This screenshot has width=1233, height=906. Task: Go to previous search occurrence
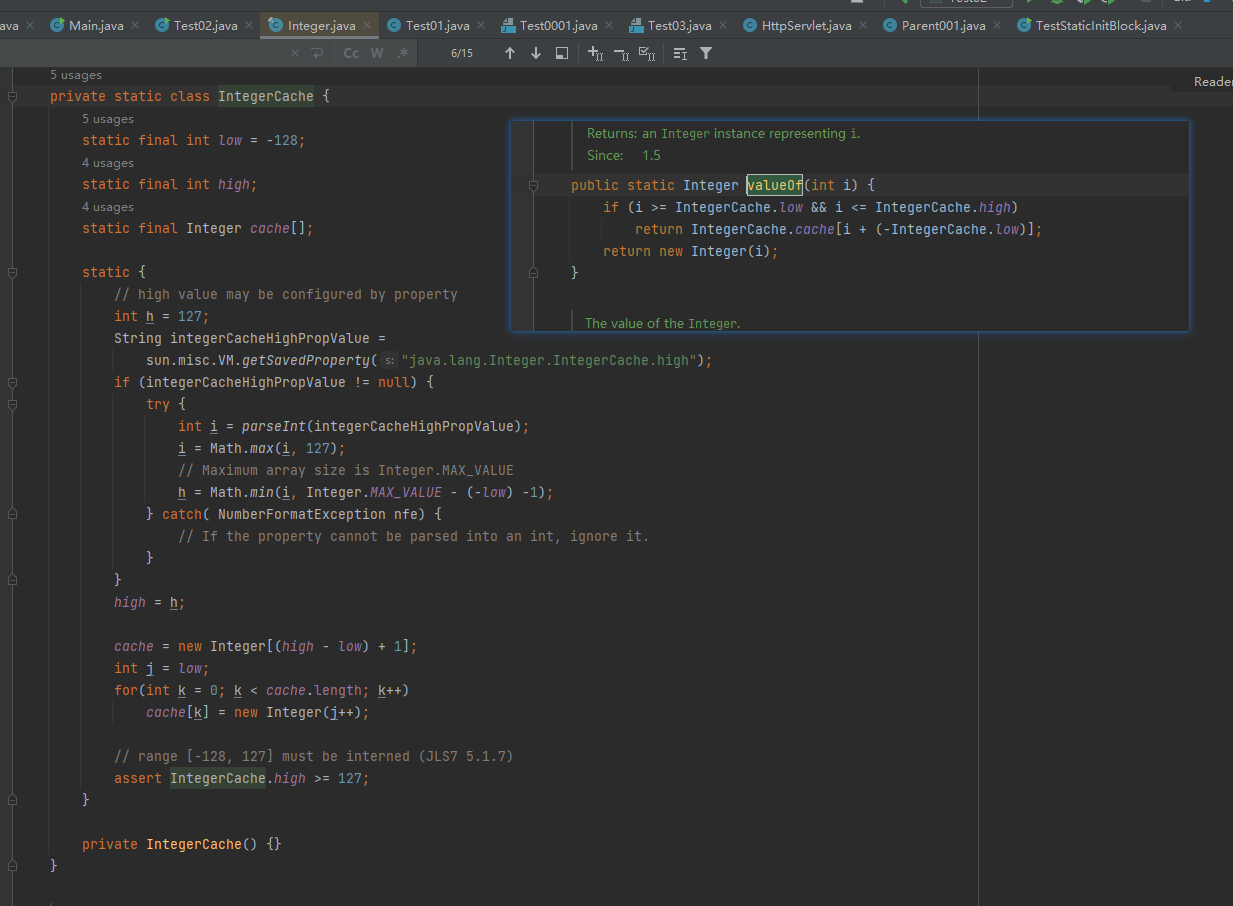tap(510, 53)
